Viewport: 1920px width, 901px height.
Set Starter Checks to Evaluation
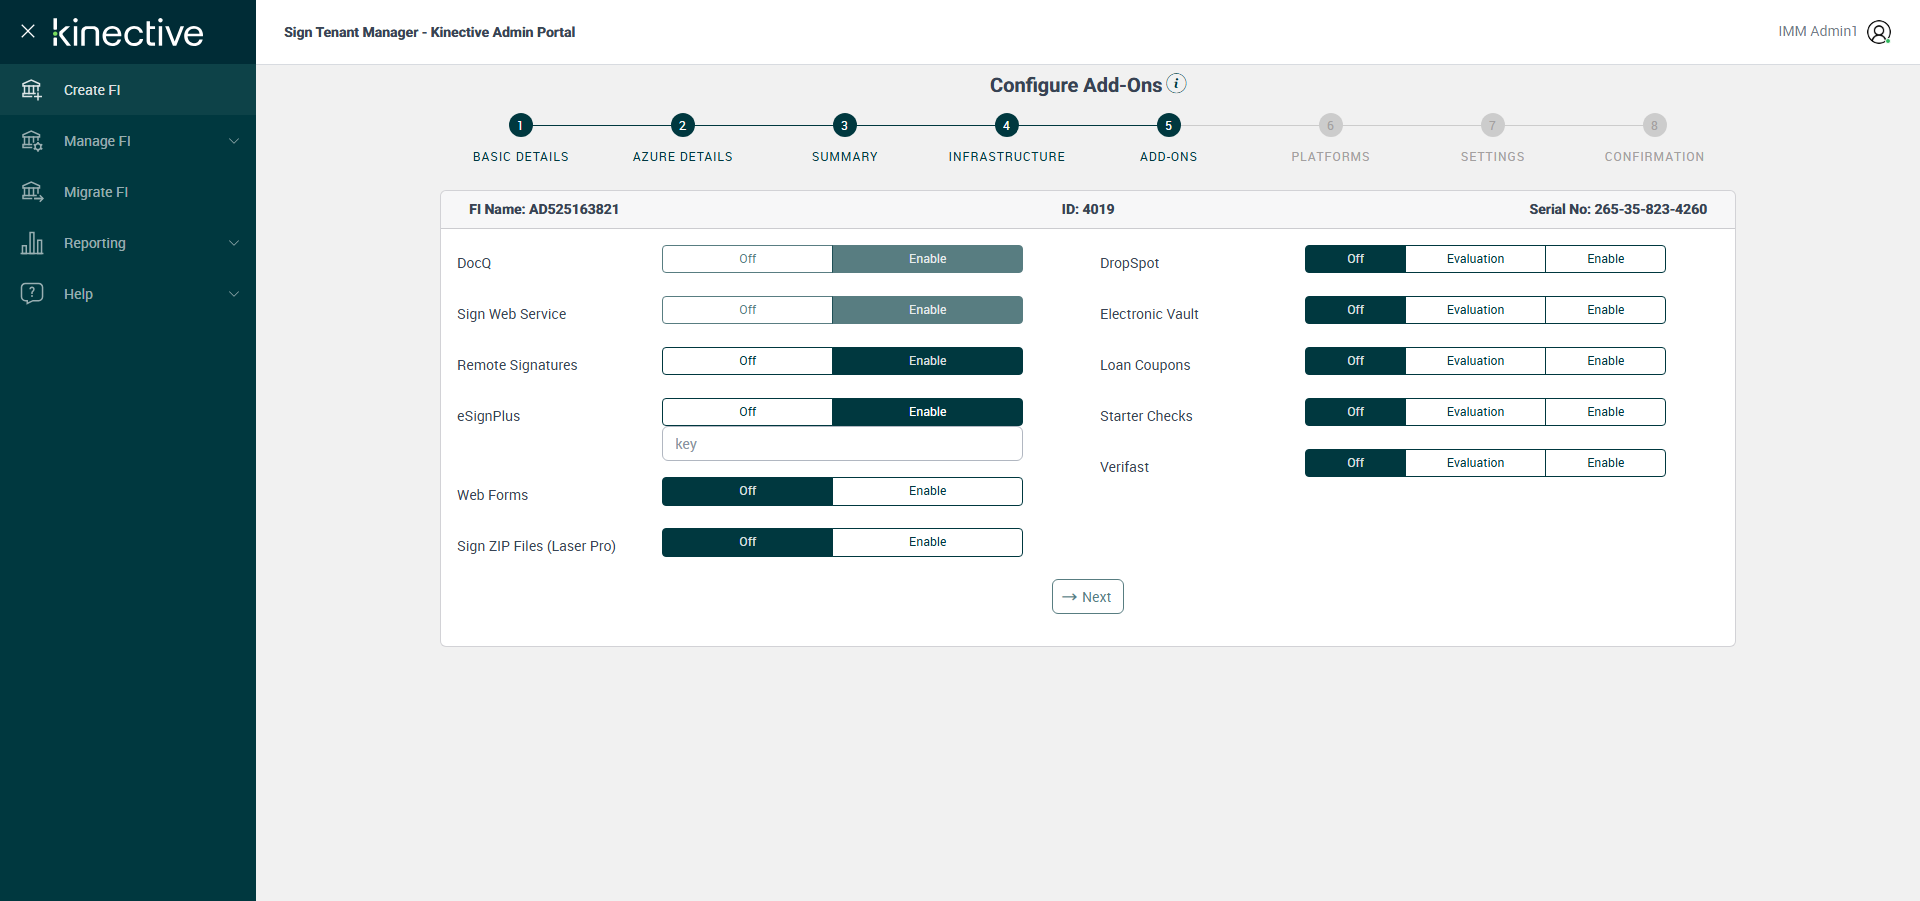(x=1475, y=412)
